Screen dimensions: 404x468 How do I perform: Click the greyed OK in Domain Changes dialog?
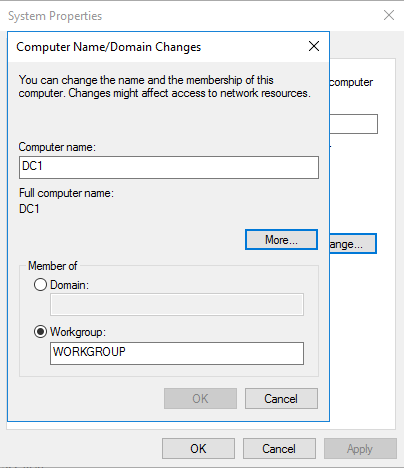click(200, 398)
